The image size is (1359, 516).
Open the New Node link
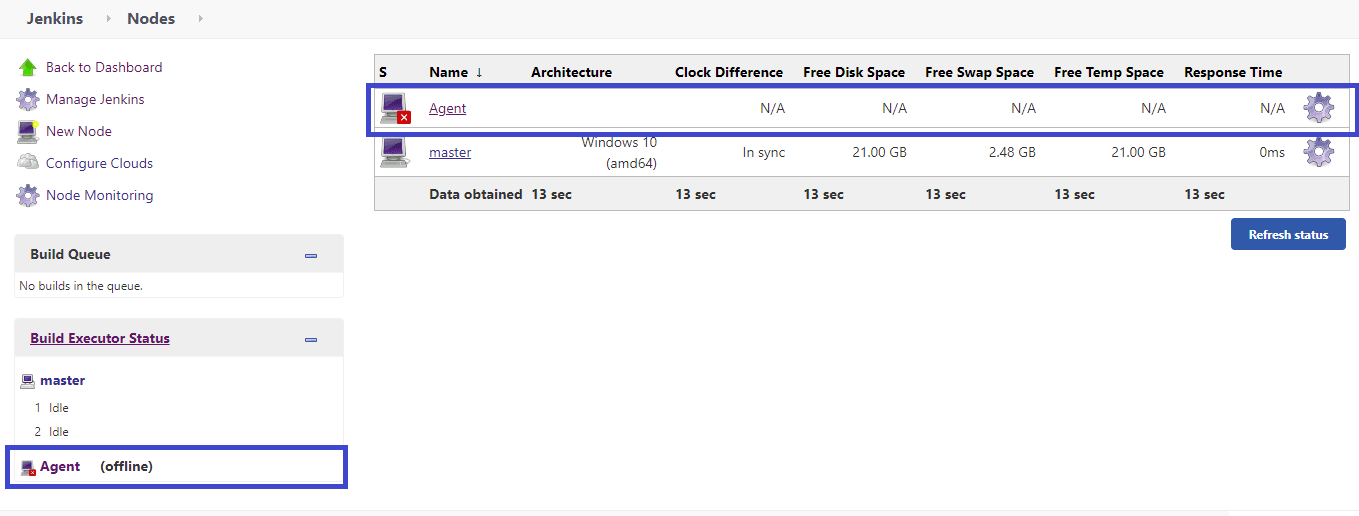pos(79,131)
